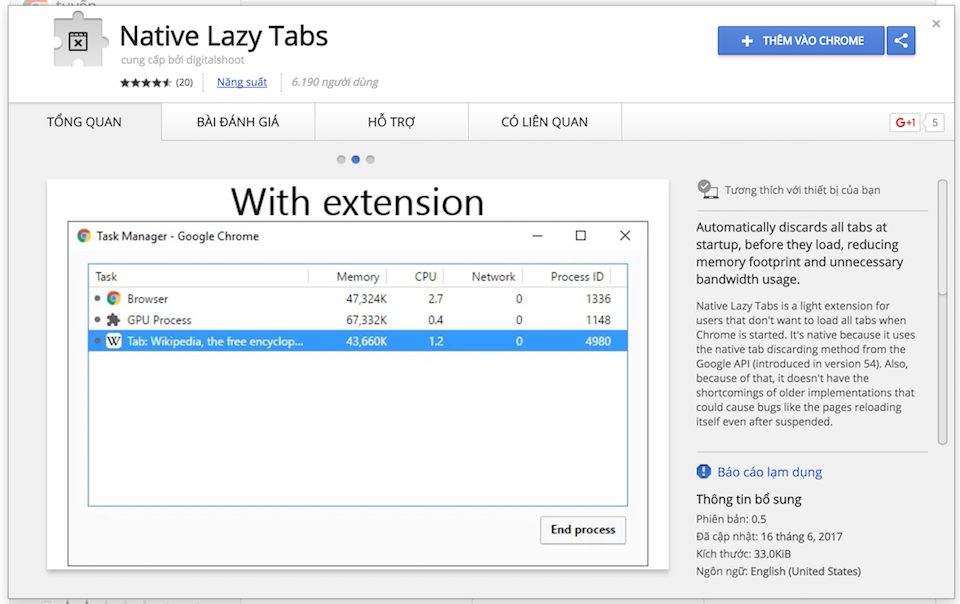
Task: Add extension with THÊM VÀO CHROME button
Action: pos(801,41)
